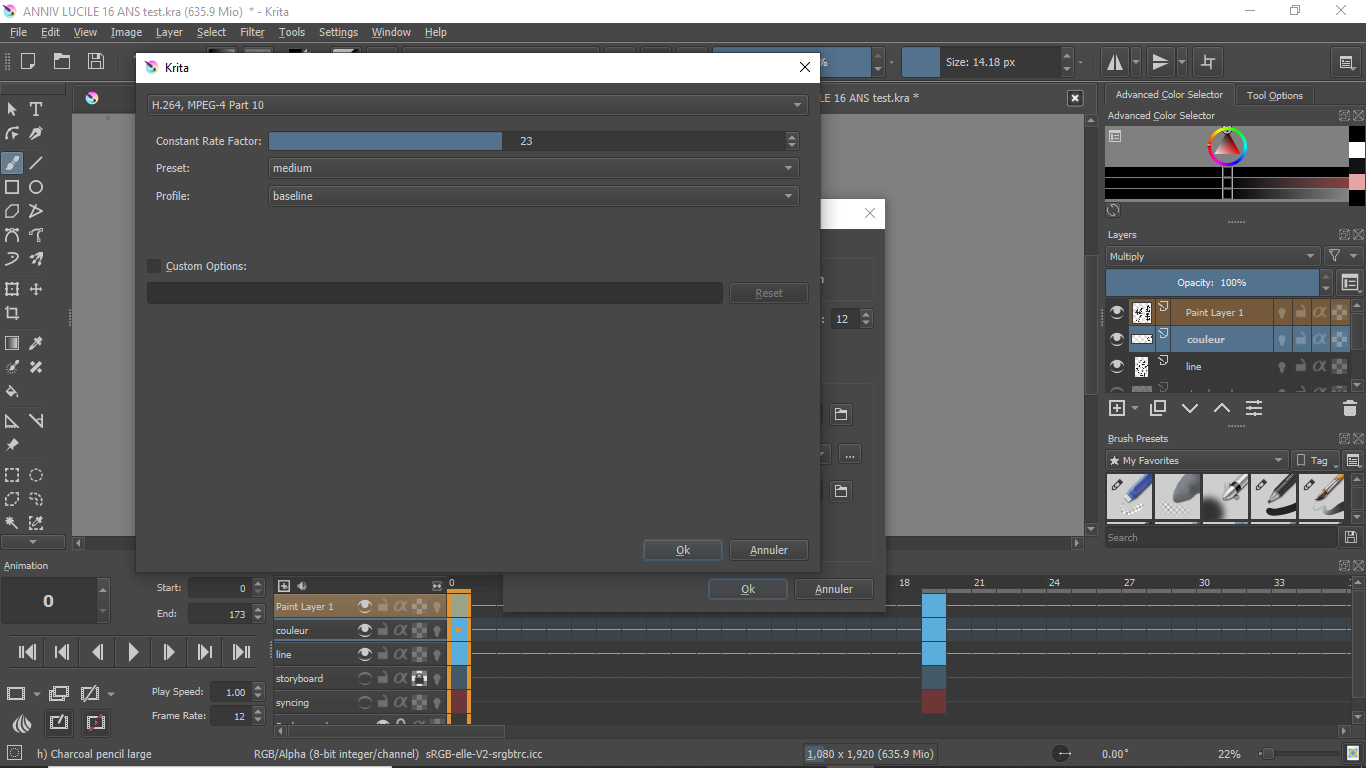The width and height of the screenshot is (1366, 768).
Task: Open the Filter menu
Action: point(252,32)
